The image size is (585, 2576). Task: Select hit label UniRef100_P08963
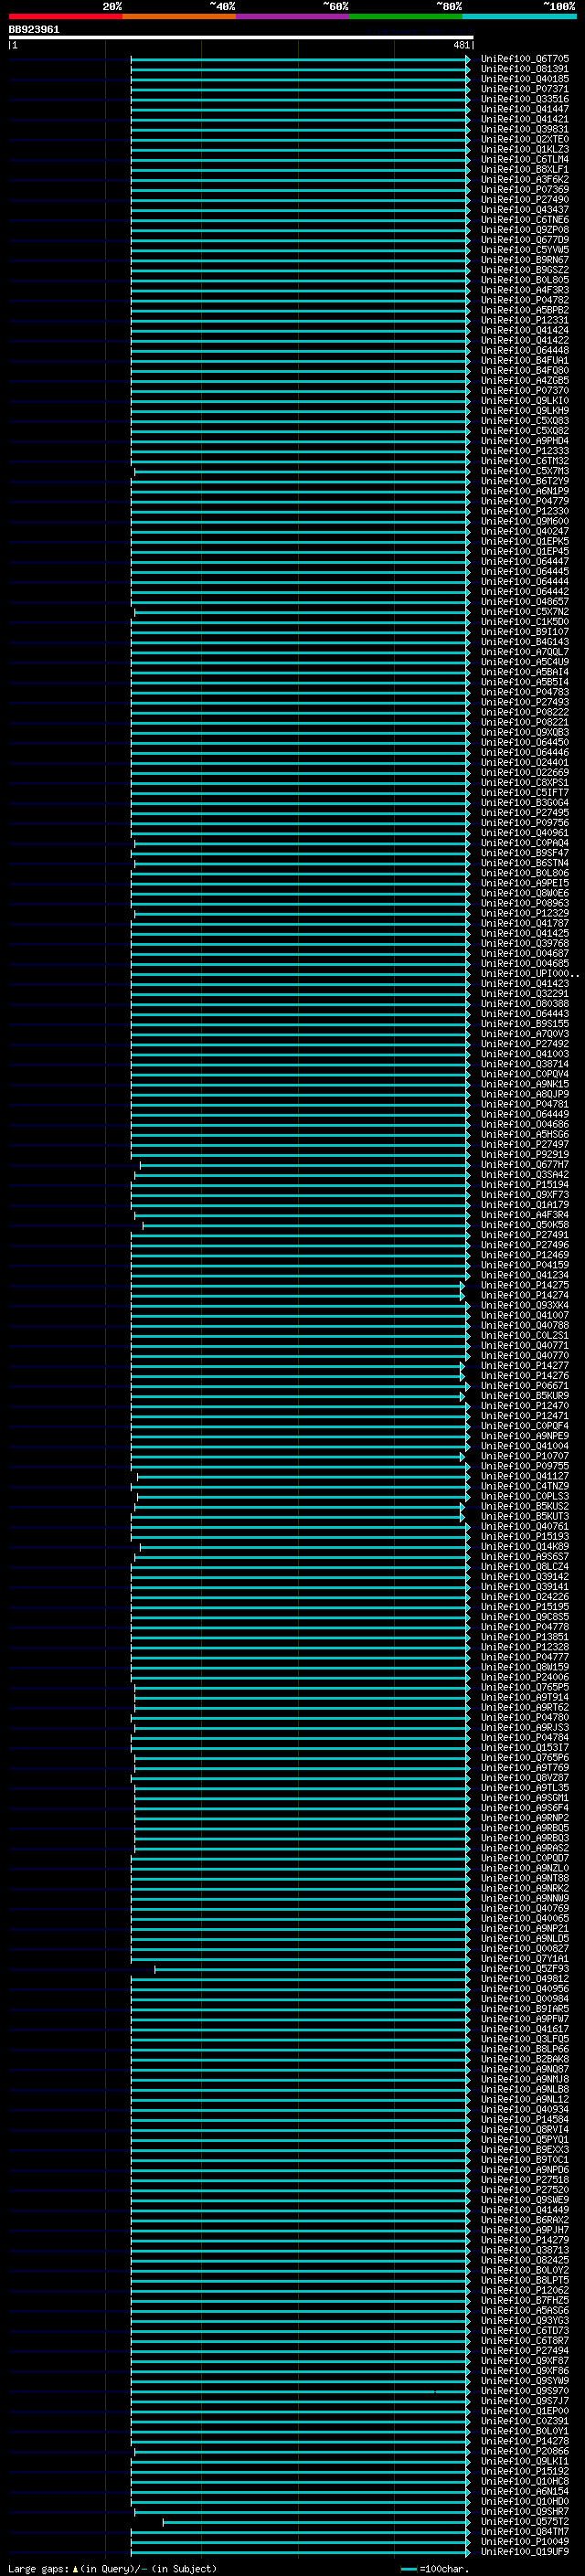pos(525,903)
